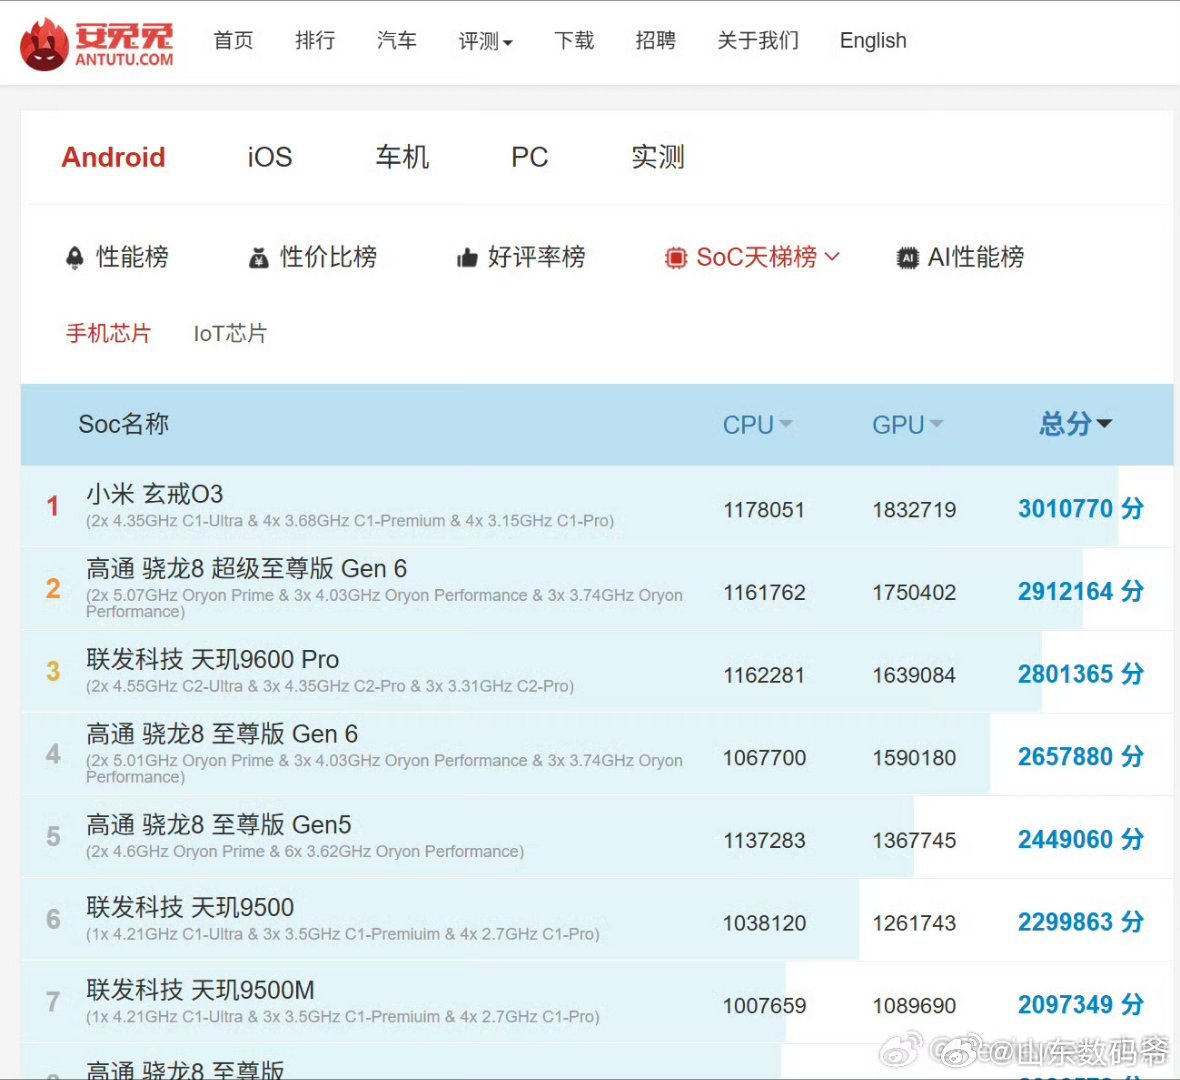Click the GPU score 1590180
1180x1080 pixels.
click(x=914, y=758)
